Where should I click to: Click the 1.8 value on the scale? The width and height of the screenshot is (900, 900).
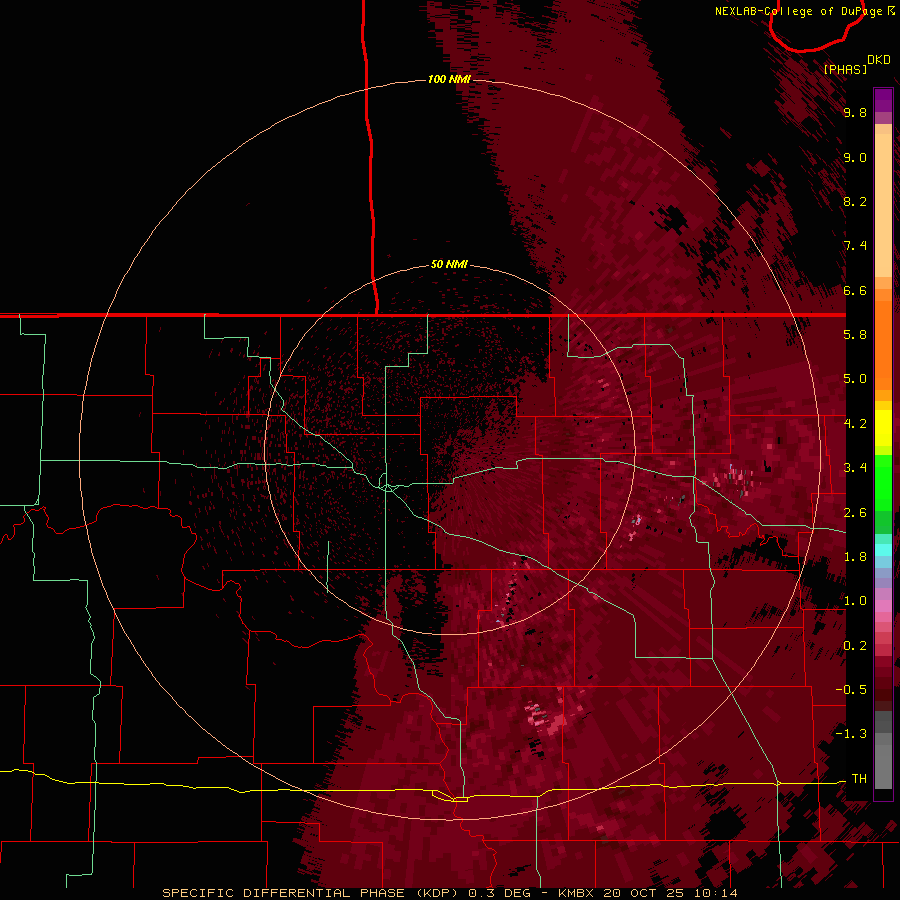tap(855, 557)
